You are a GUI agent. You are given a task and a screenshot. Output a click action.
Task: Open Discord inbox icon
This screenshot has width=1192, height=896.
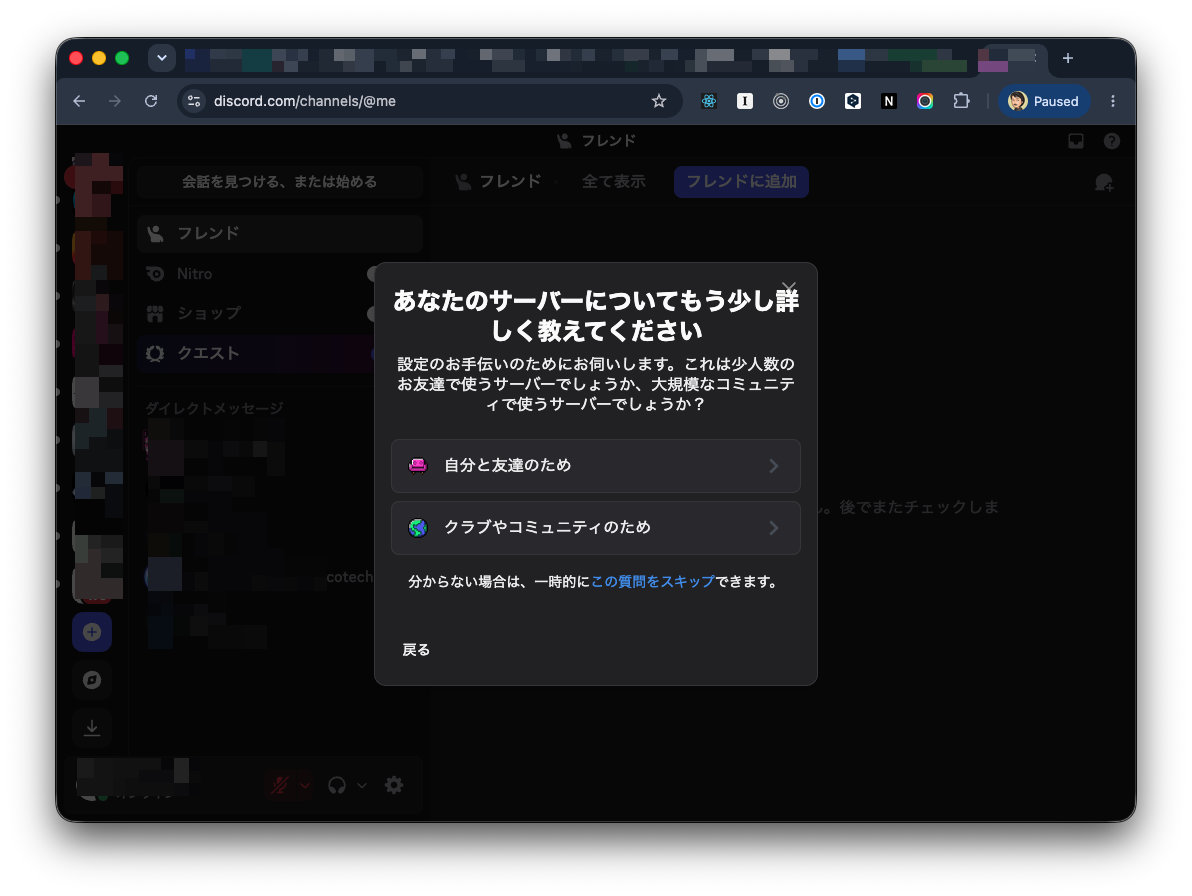pos(1076,141)
